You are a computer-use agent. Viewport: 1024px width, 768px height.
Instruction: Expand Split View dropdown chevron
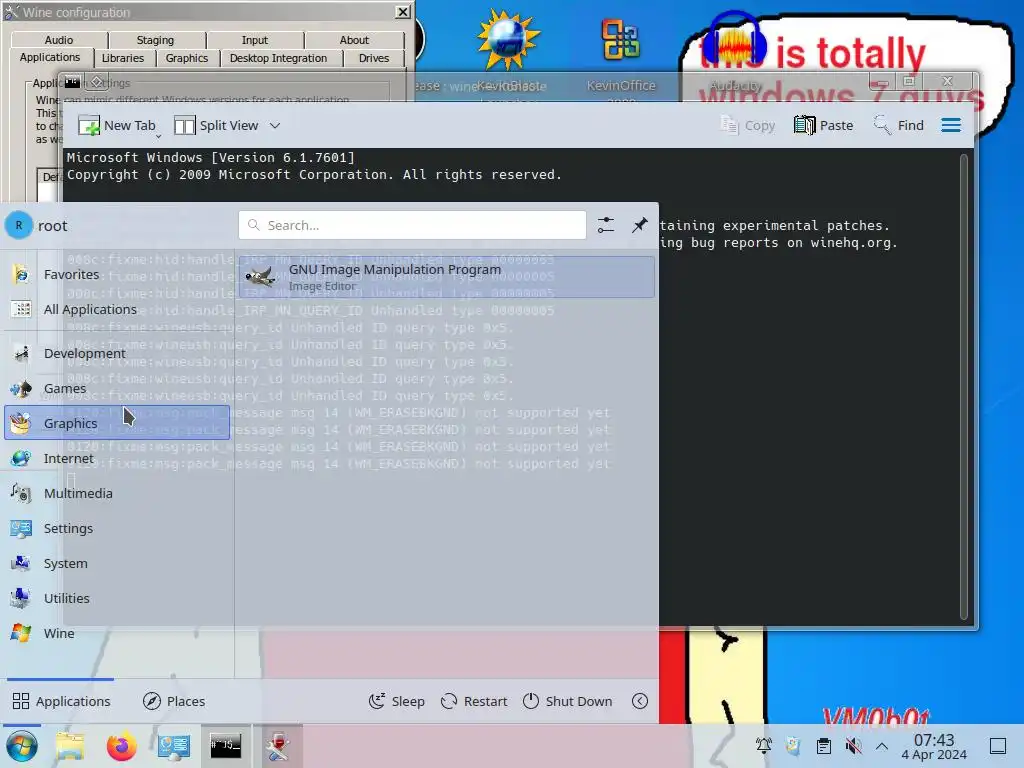(275, 125)
